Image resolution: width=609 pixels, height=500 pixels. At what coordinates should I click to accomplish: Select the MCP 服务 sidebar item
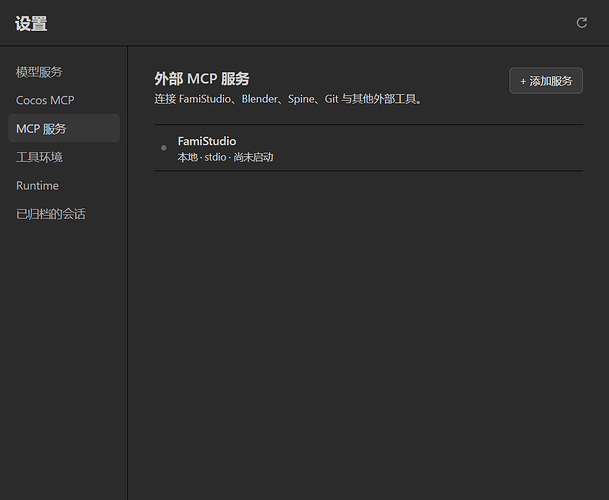click(64, 128)
